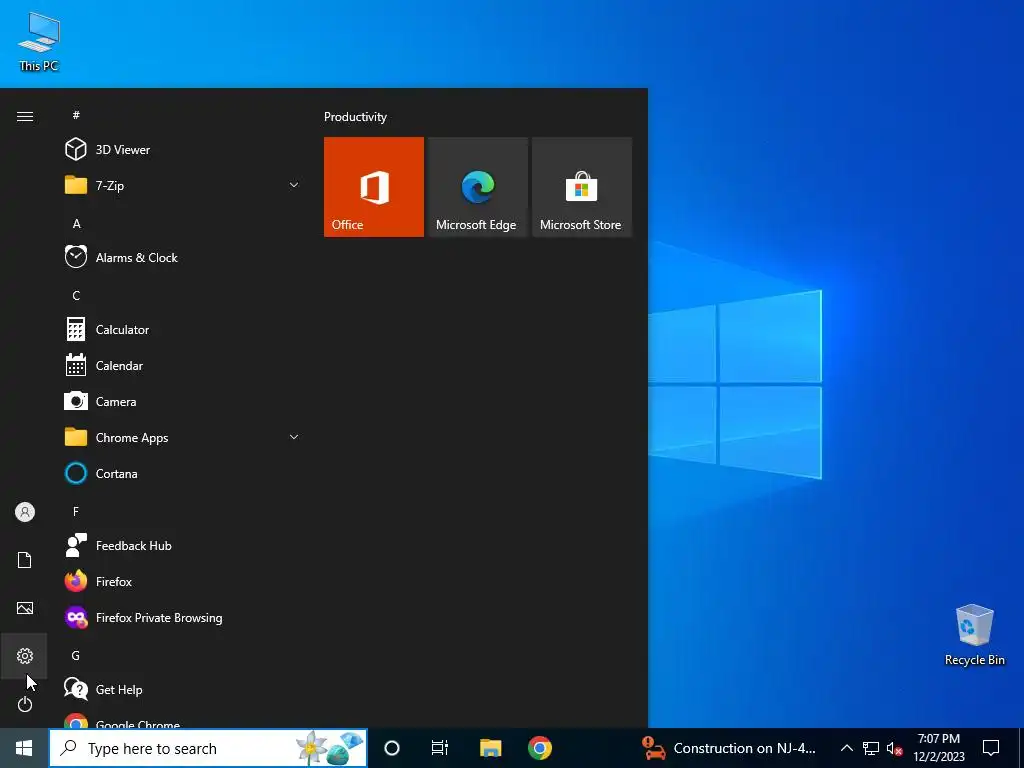Click the 'F' letter header in app list
This screenshot has height=768, width=1024.
click(x=76, y=512)
